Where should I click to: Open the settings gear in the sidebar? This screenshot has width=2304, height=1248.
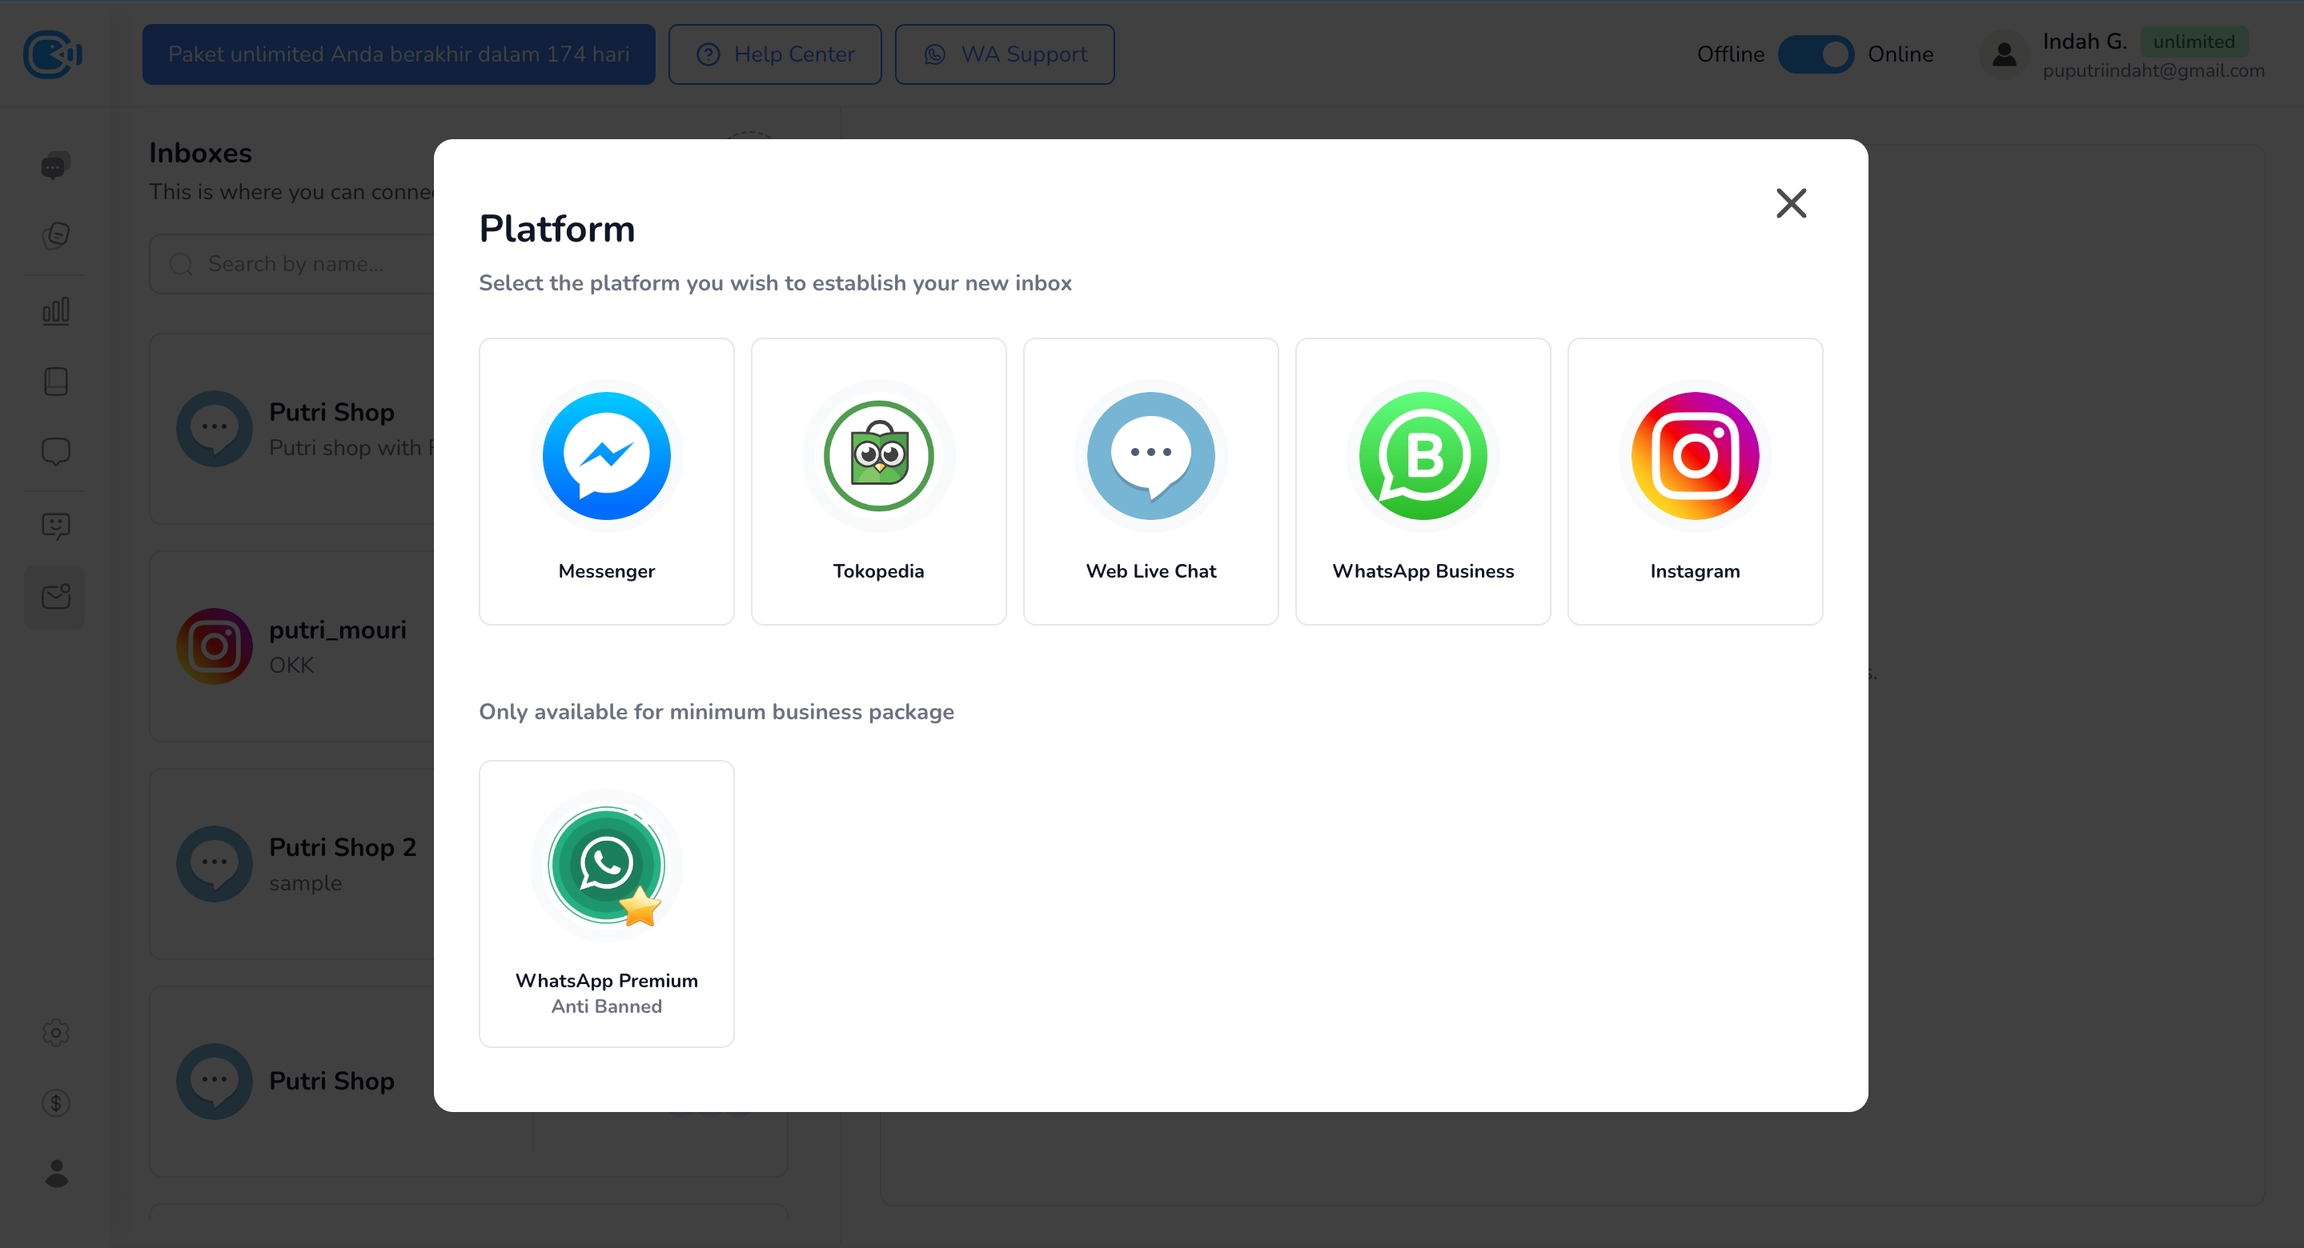pos(55,1032)
